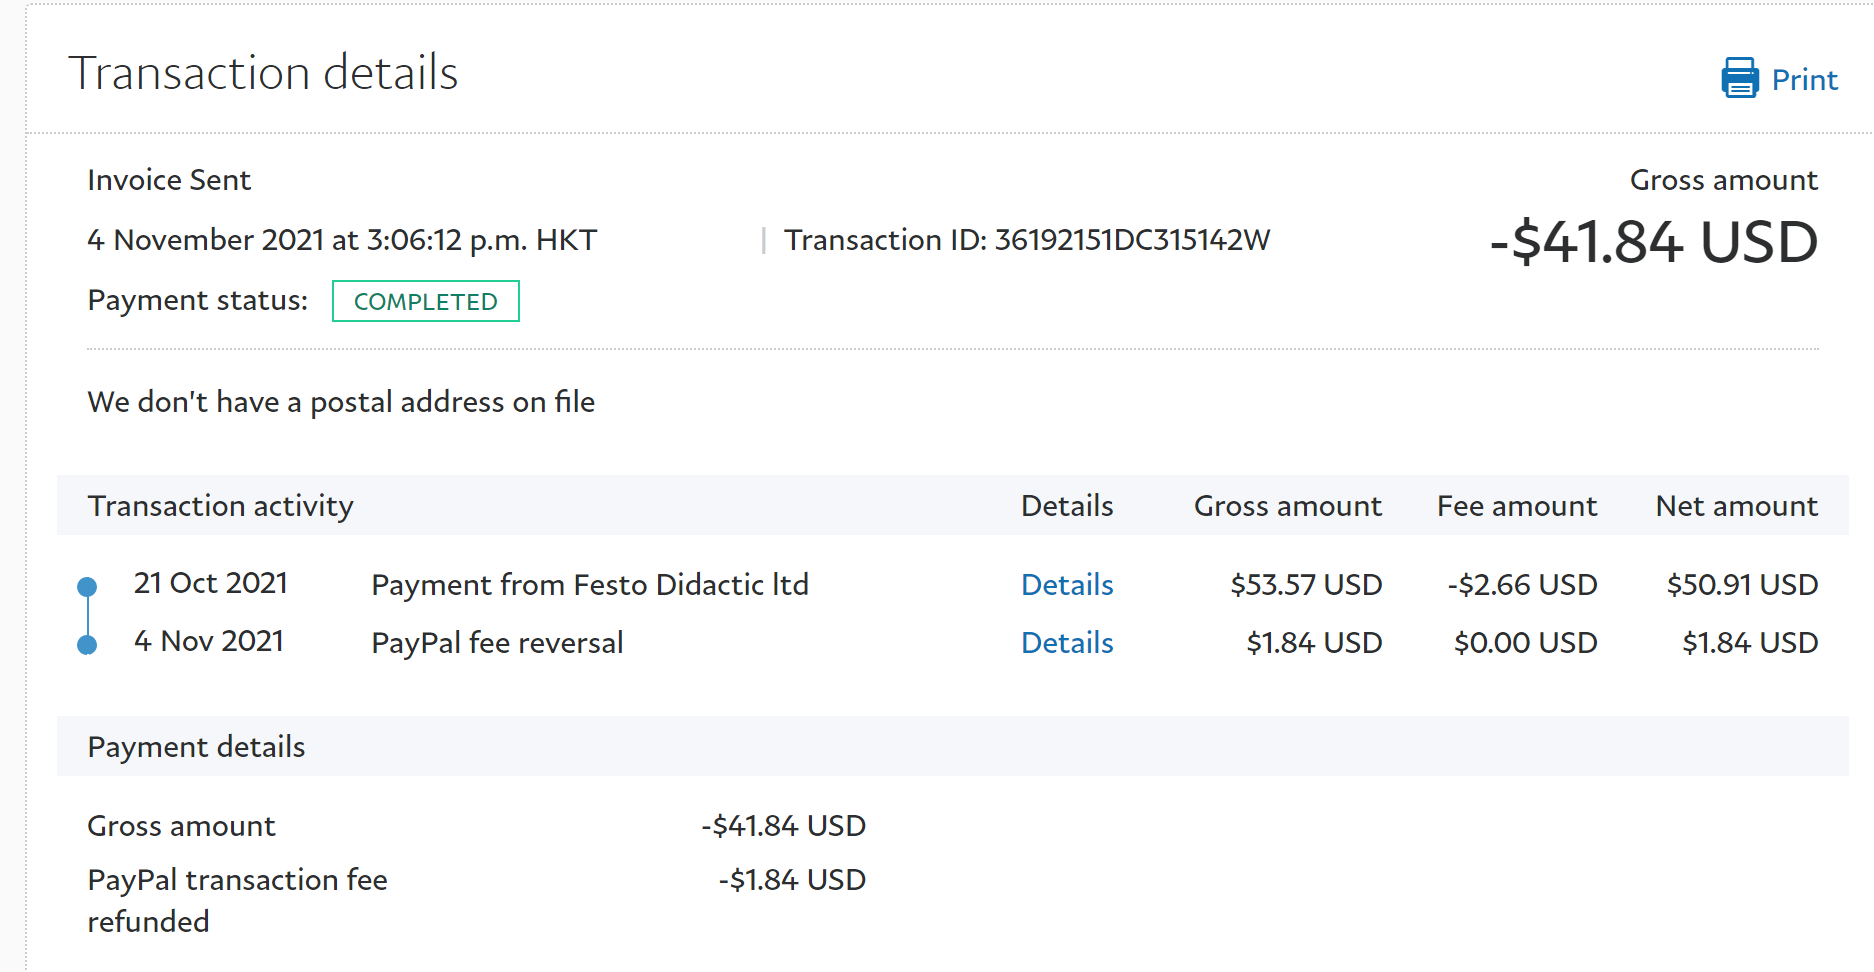Select the 4 Nov 2021 timeline dot
Screen dimensions: 1874x972
(x=87, y=645)
